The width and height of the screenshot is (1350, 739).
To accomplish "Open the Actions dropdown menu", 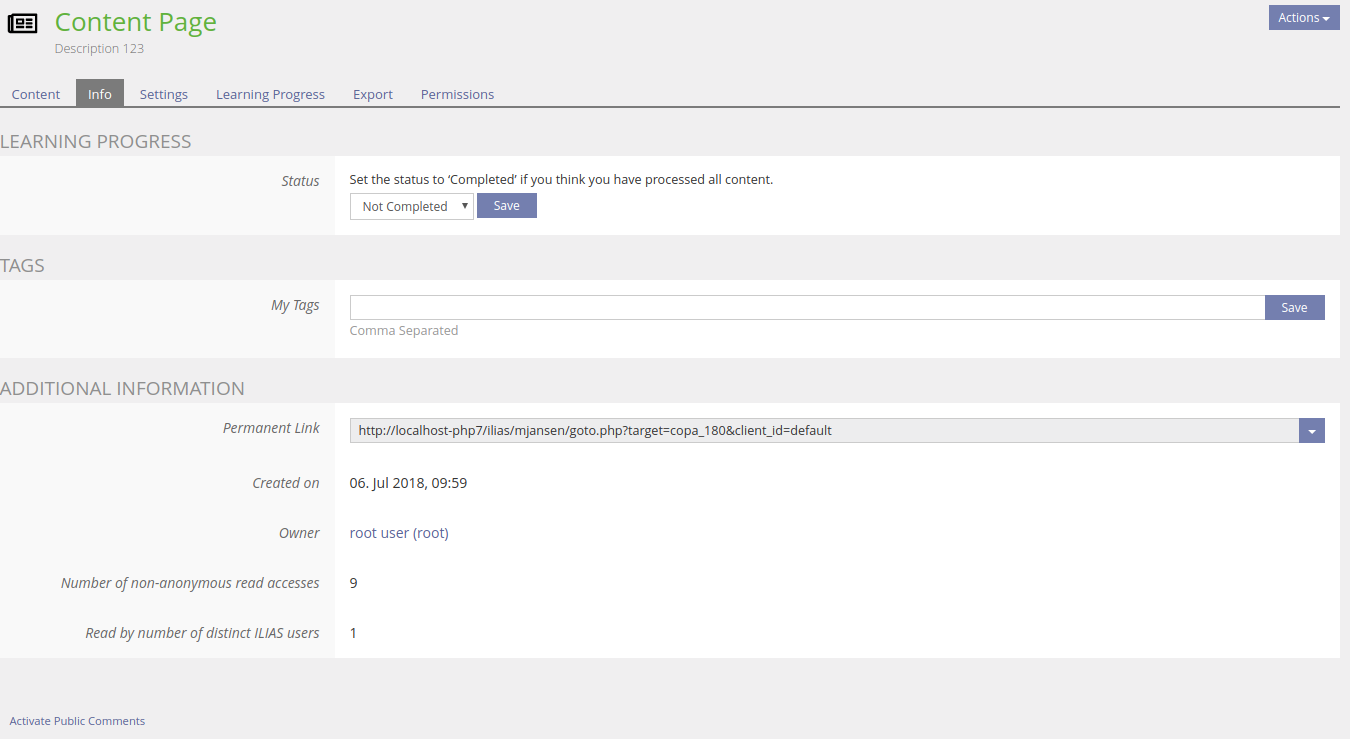I will [1303, 18].
